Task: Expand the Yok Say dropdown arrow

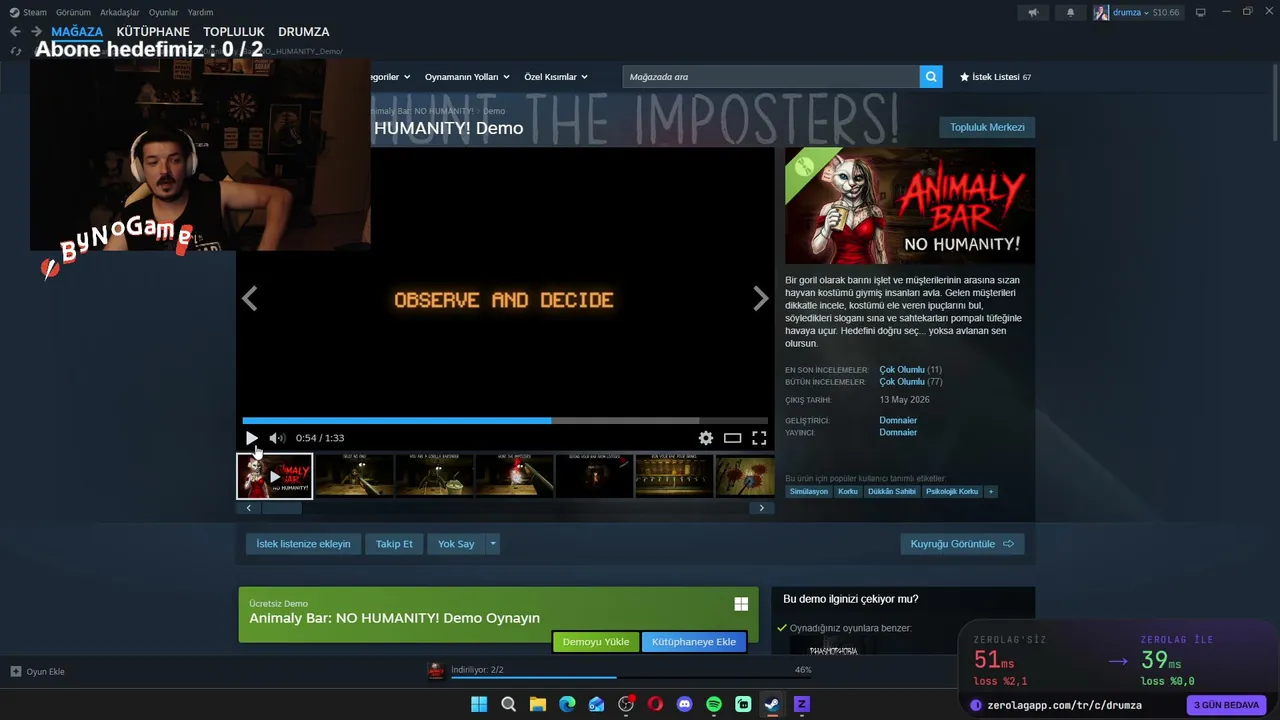Action: (493, 544)
